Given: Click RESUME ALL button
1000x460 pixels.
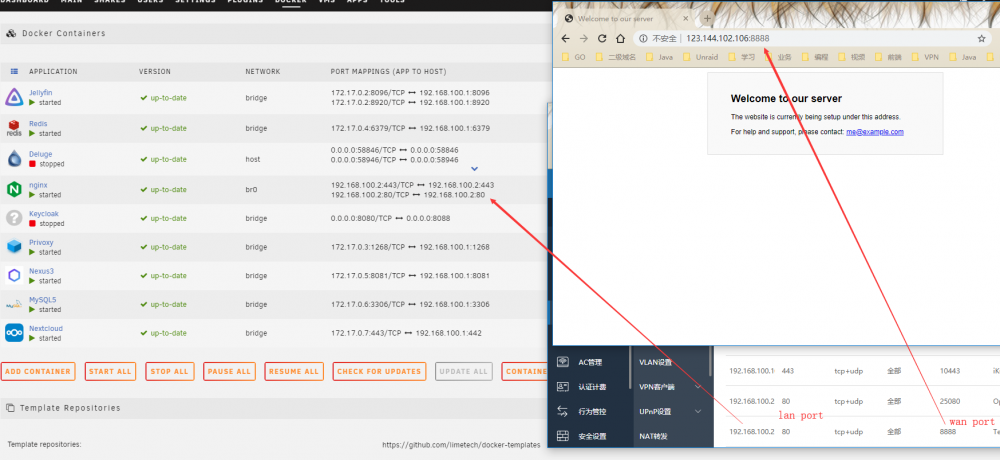Looking at the screenshot, I should coord(293,371).
